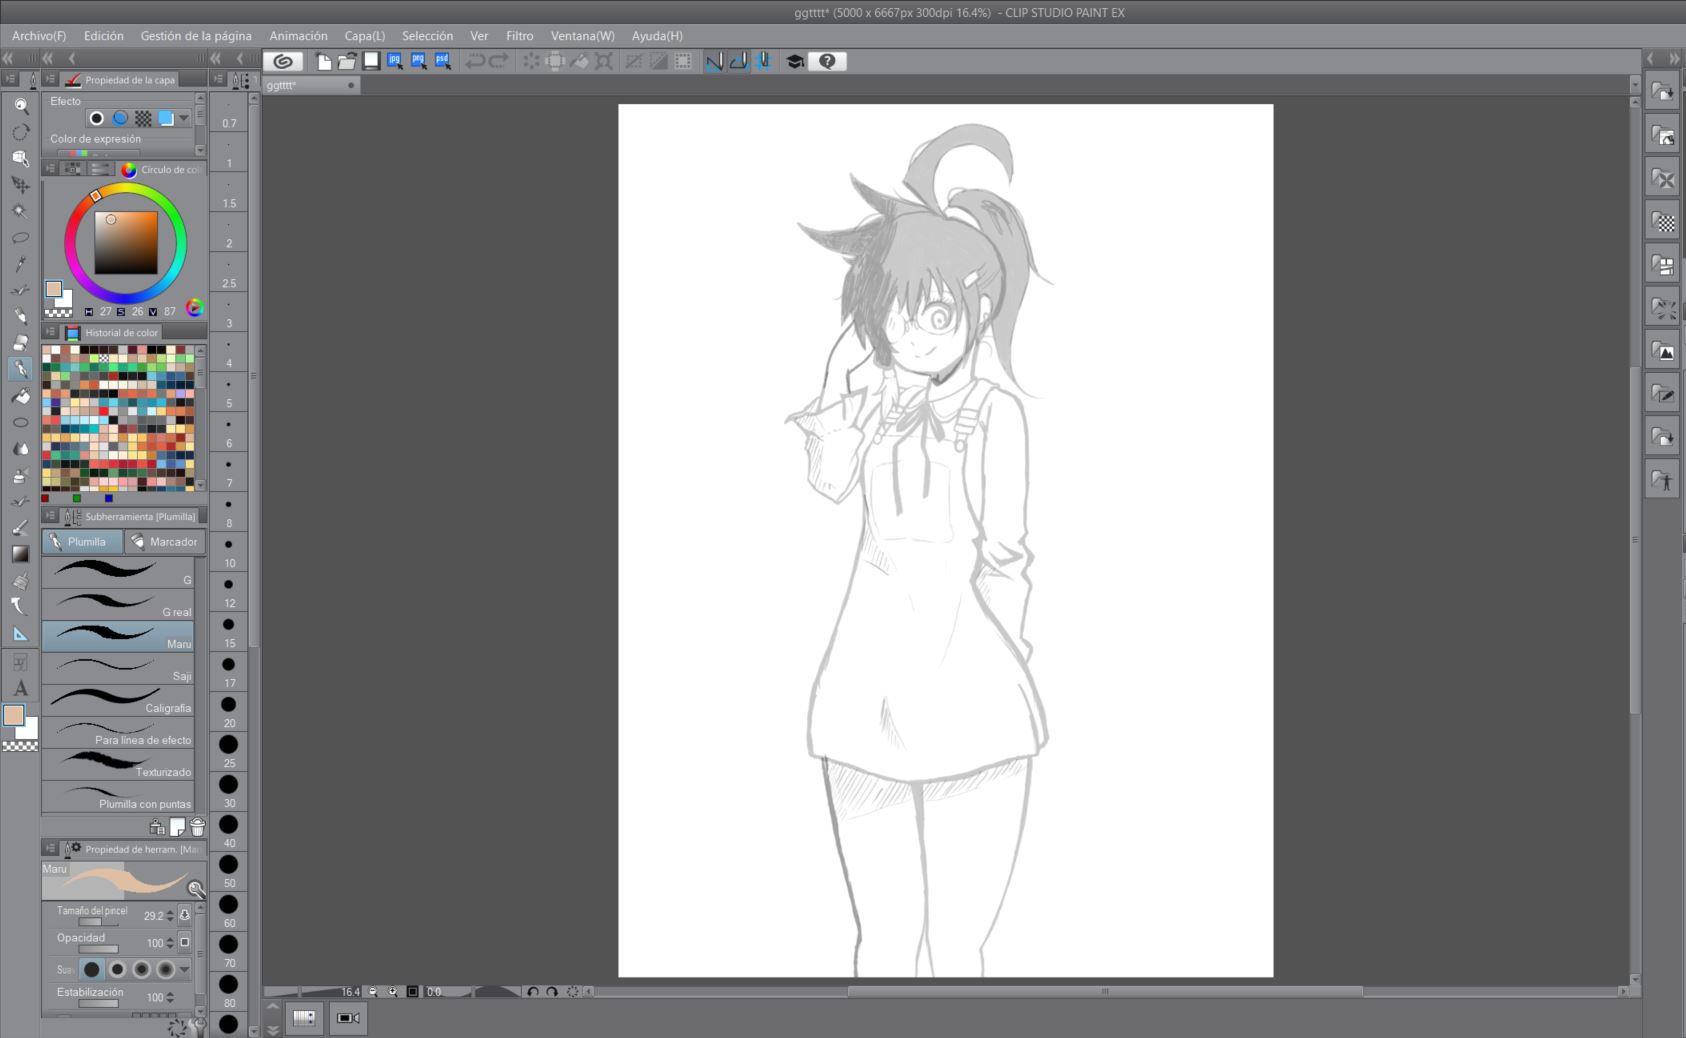Choose the G real pen

(x=118, y=604)
